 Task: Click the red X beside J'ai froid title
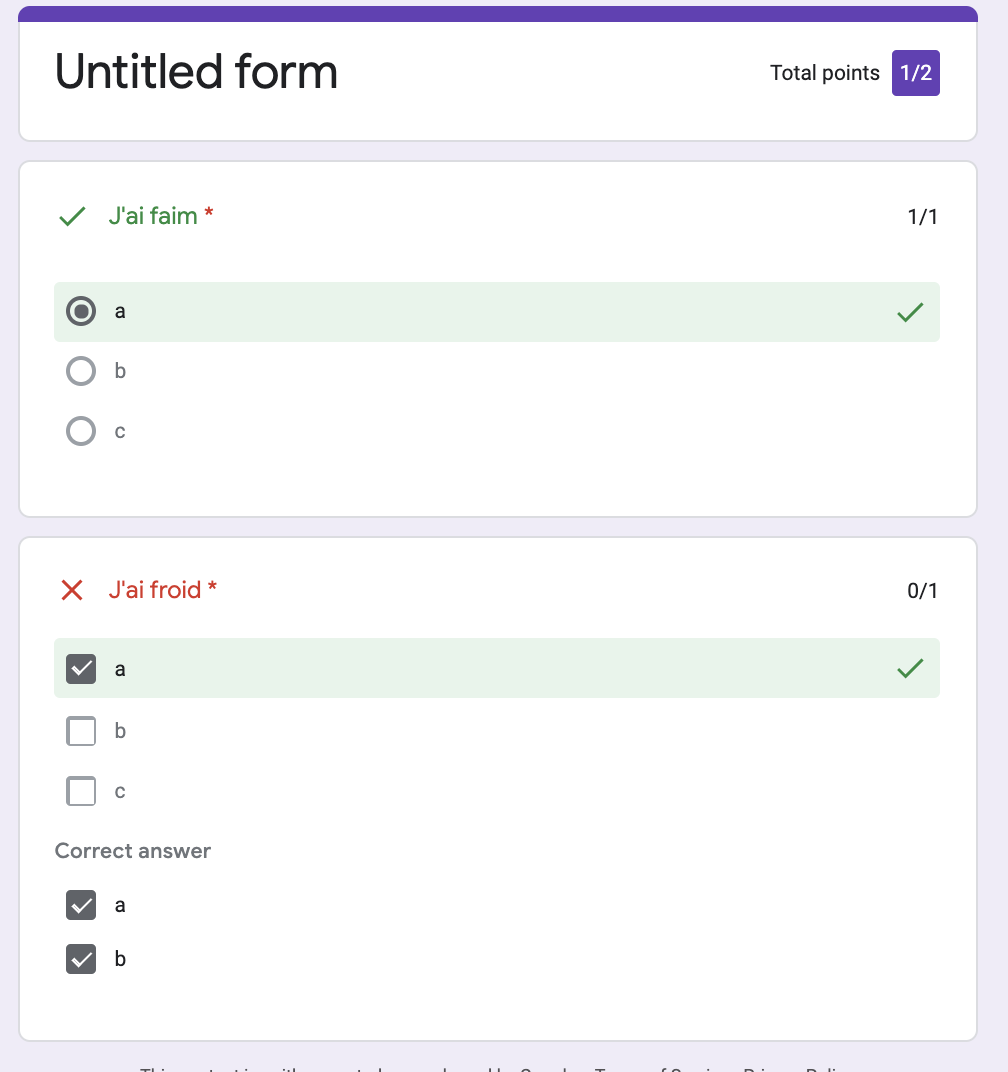click(x=72, y=590)
